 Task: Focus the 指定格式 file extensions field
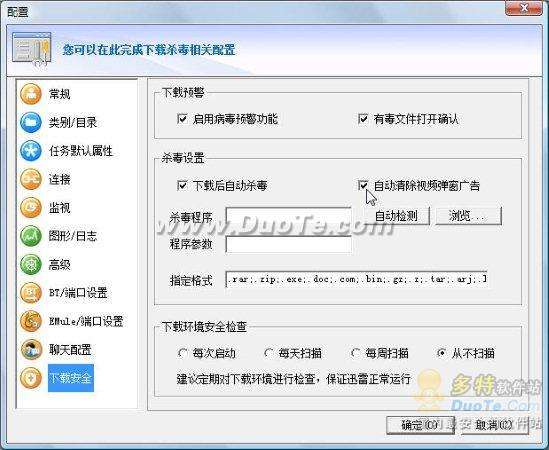pyautogui.click(x=356, y=279)
